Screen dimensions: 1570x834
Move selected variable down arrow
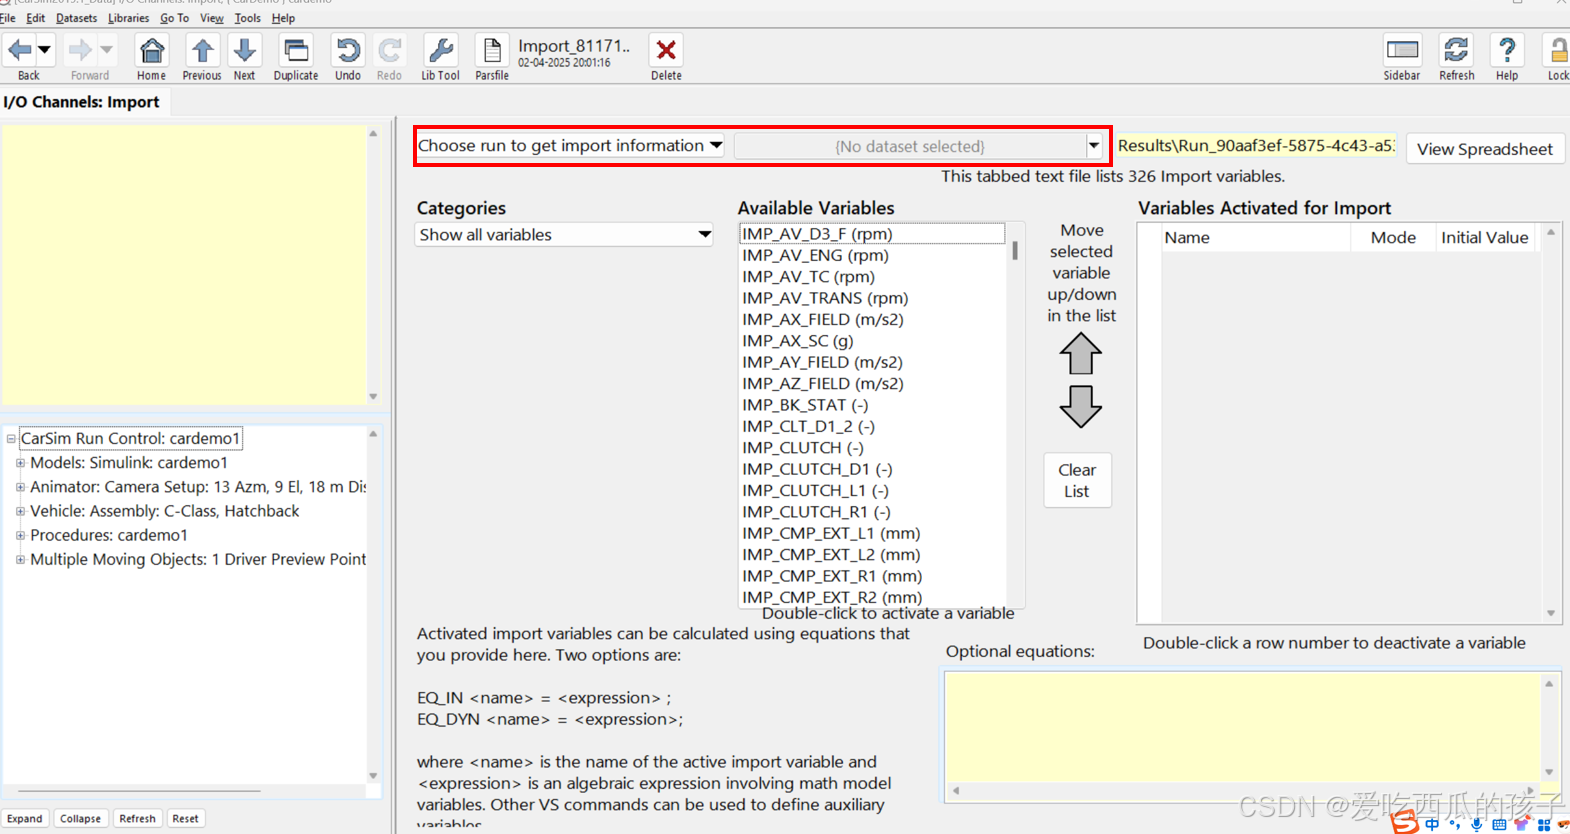1081,406
